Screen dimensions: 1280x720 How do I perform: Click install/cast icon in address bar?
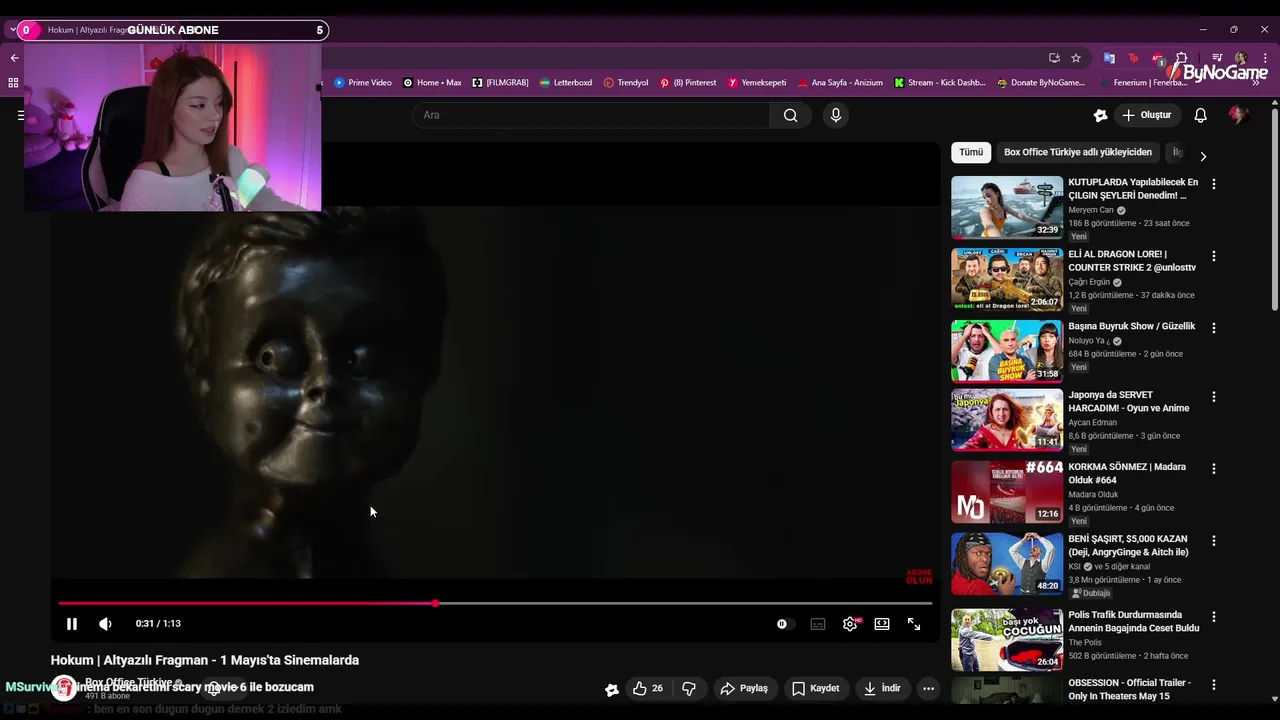1054,58
